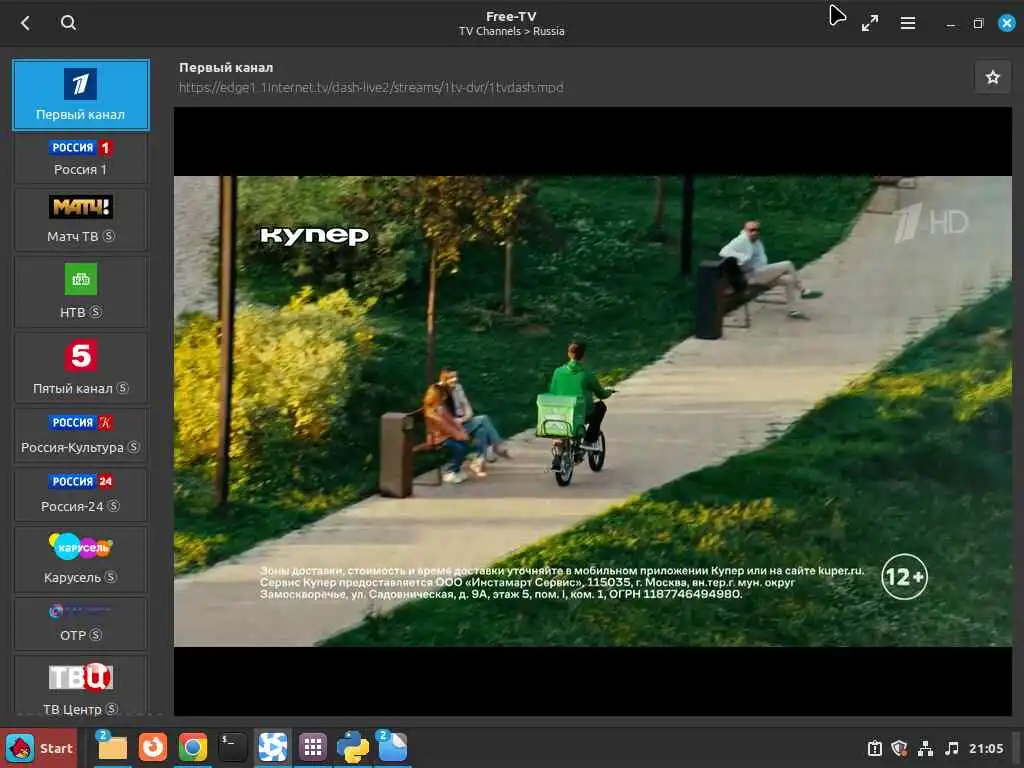Open the music note sound tray icon
Viewport: 1024px width, 768px height.
[952, 748]
